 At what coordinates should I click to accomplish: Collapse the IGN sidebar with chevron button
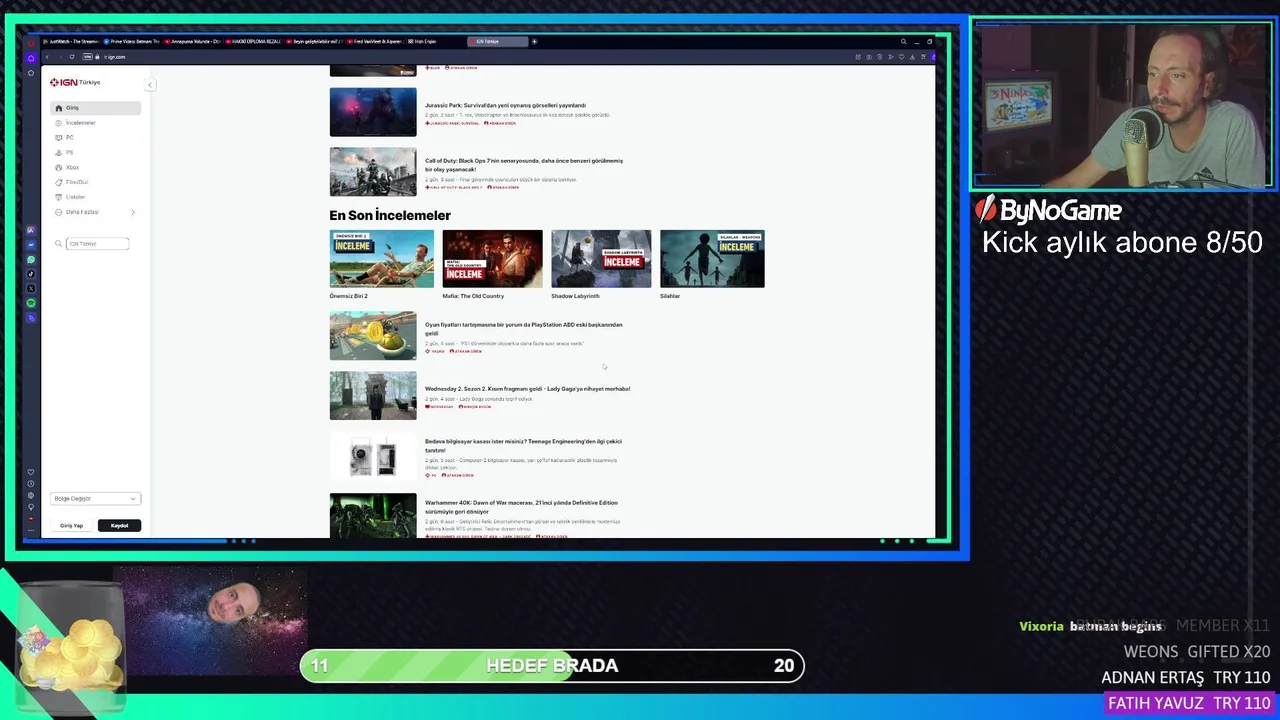coord(149,84)
